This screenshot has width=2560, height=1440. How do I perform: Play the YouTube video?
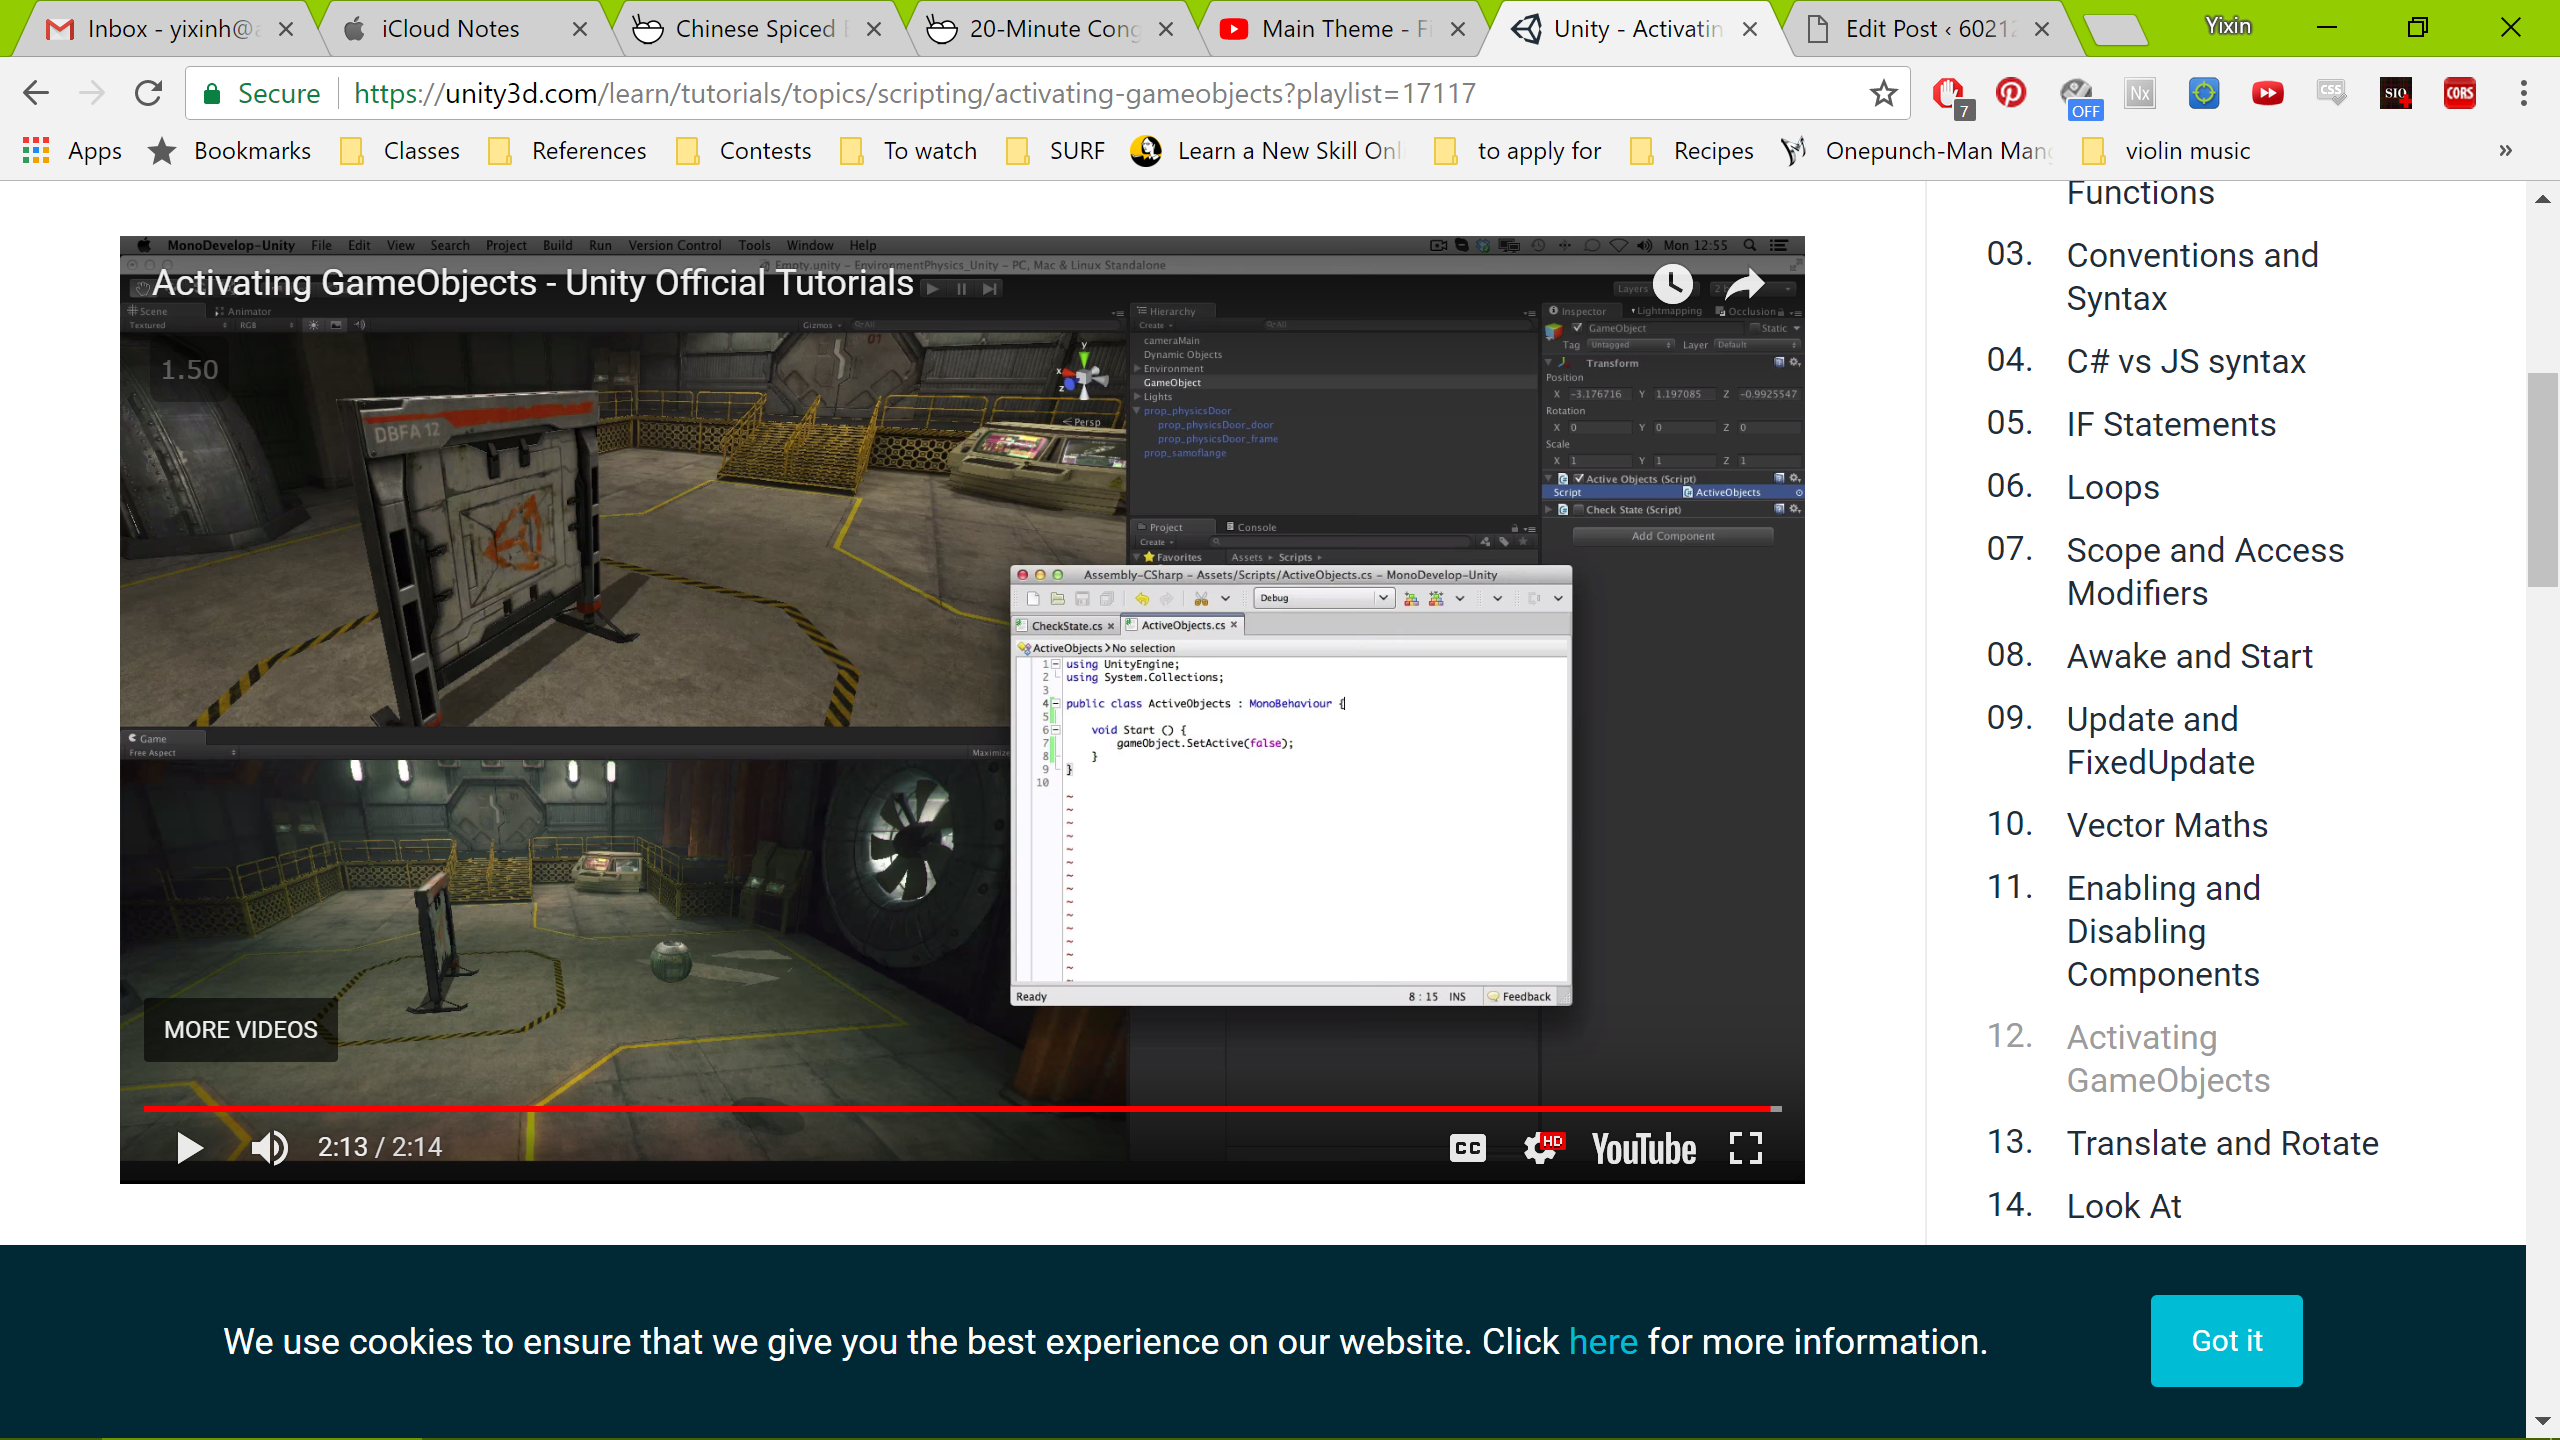pyautogui.click(x=189, y=1147)
